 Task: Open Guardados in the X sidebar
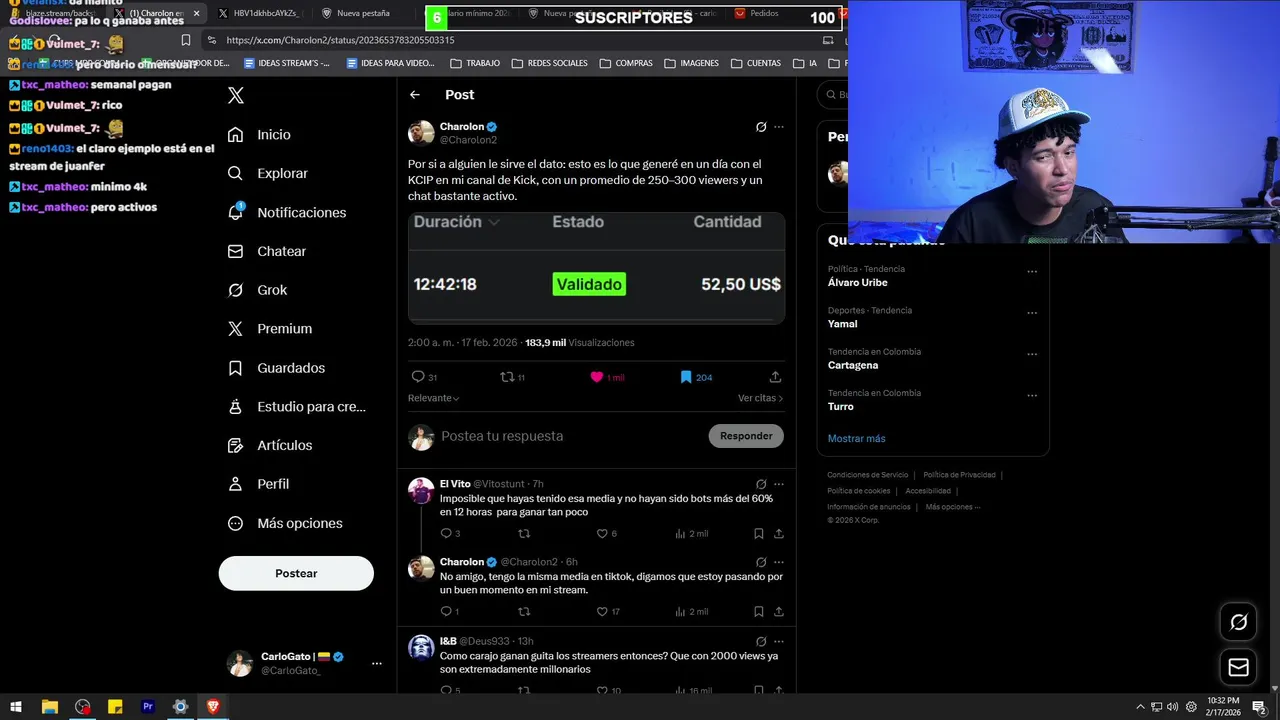pyautogui.click(x=277, y=368)
